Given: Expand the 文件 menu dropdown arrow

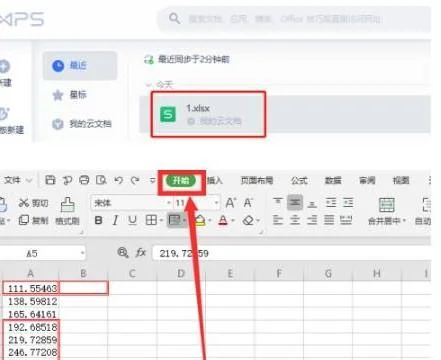Looking at the screenshot, I should 29,181.
